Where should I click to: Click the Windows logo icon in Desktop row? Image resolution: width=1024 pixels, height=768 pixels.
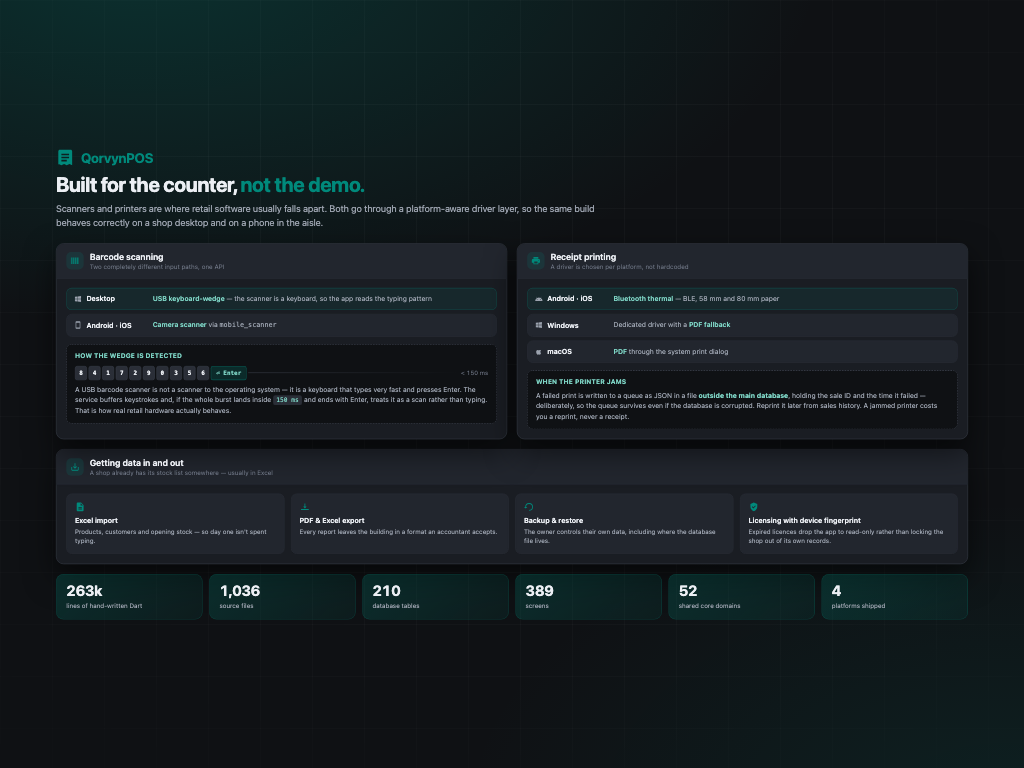[x=78, y=299]
